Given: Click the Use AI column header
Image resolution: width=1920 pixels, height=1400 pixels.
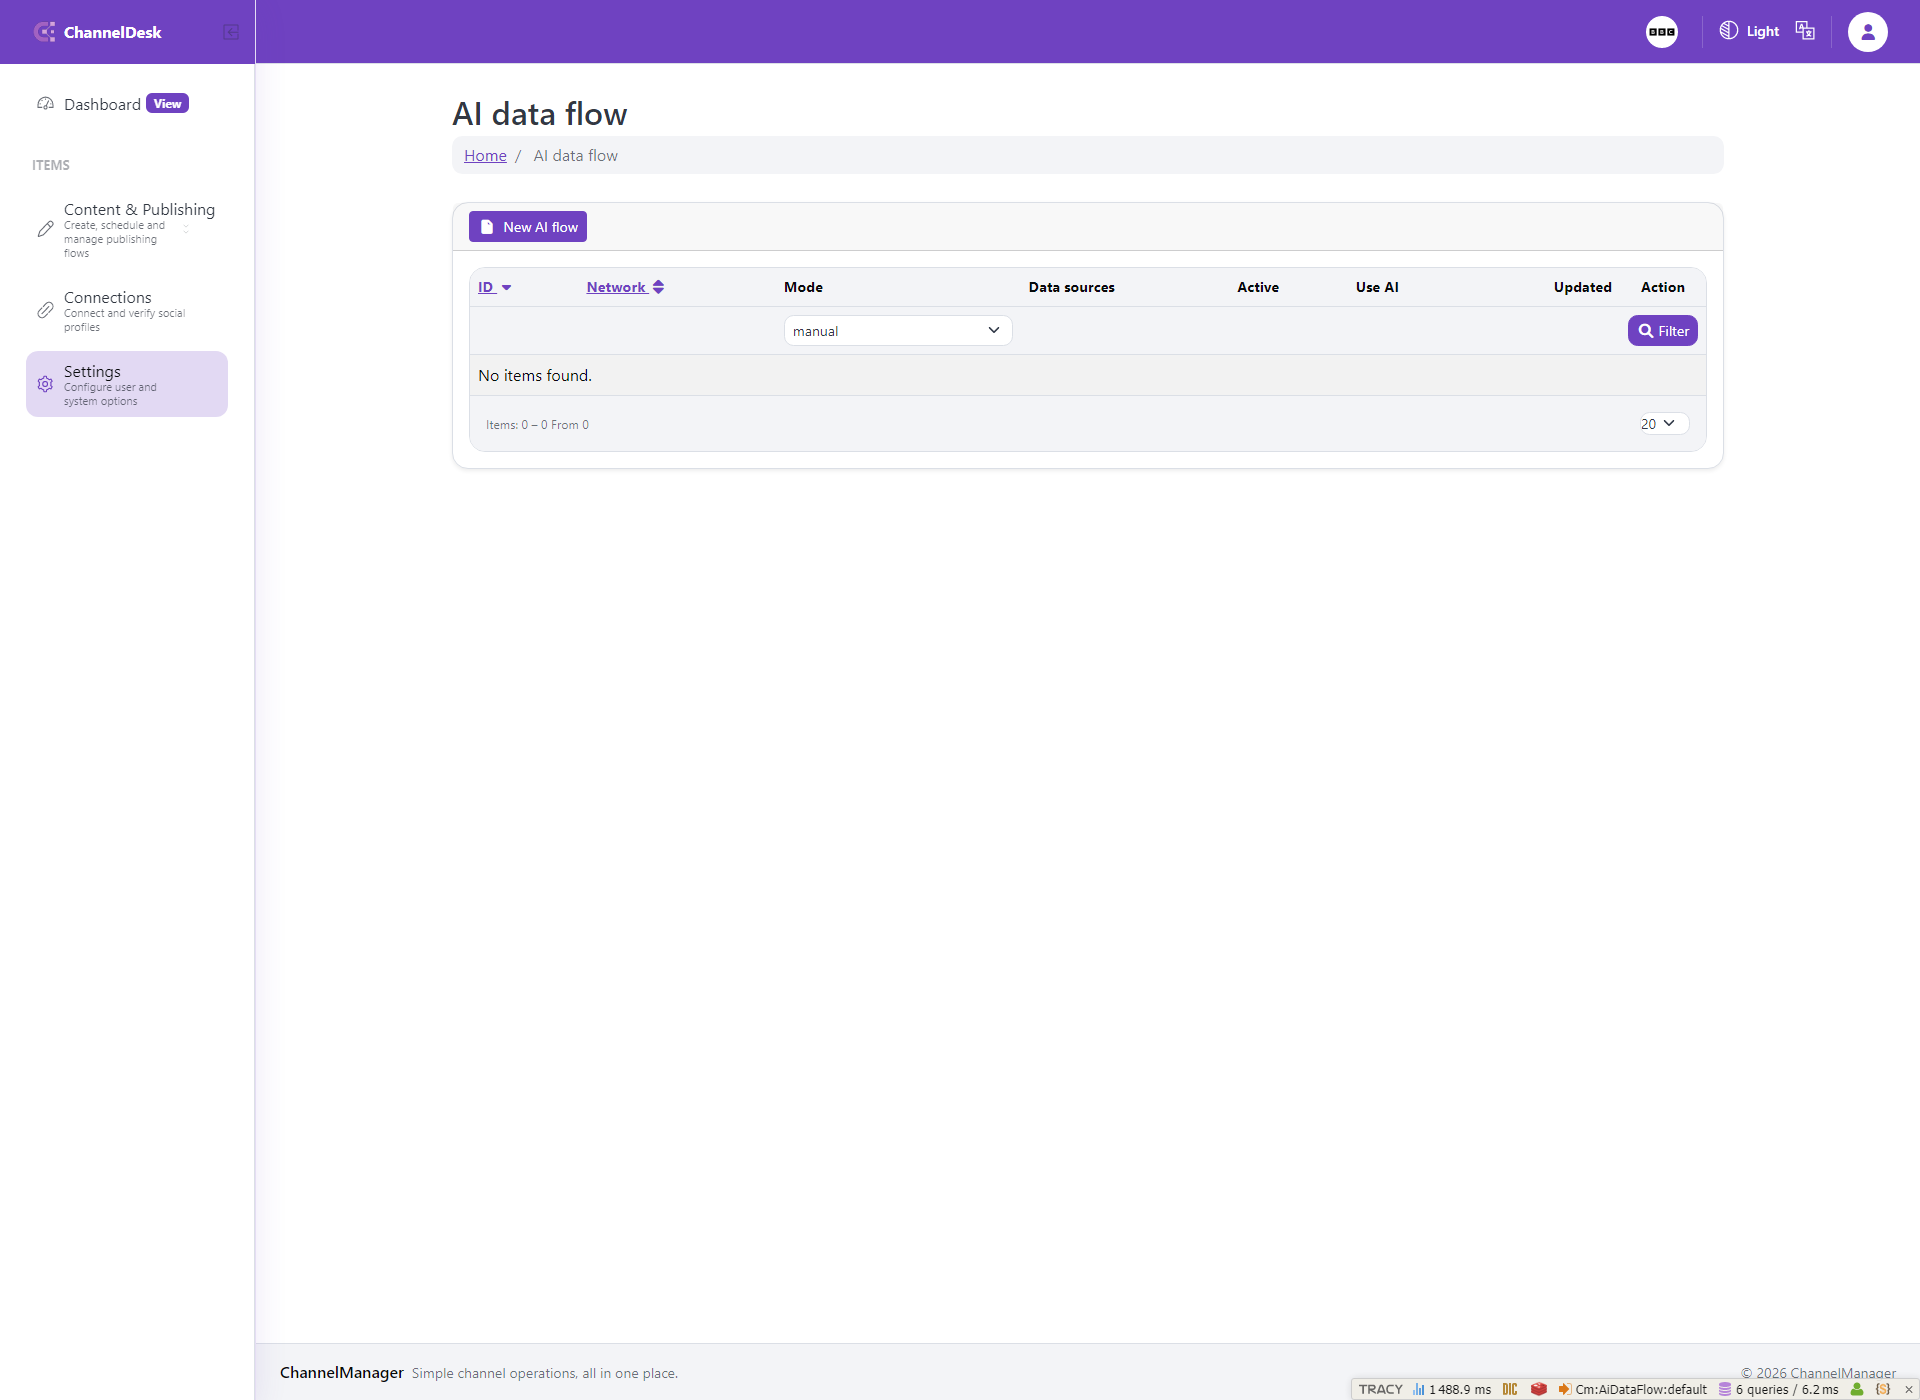Looking at the screenshot, I should [1377, 287].
